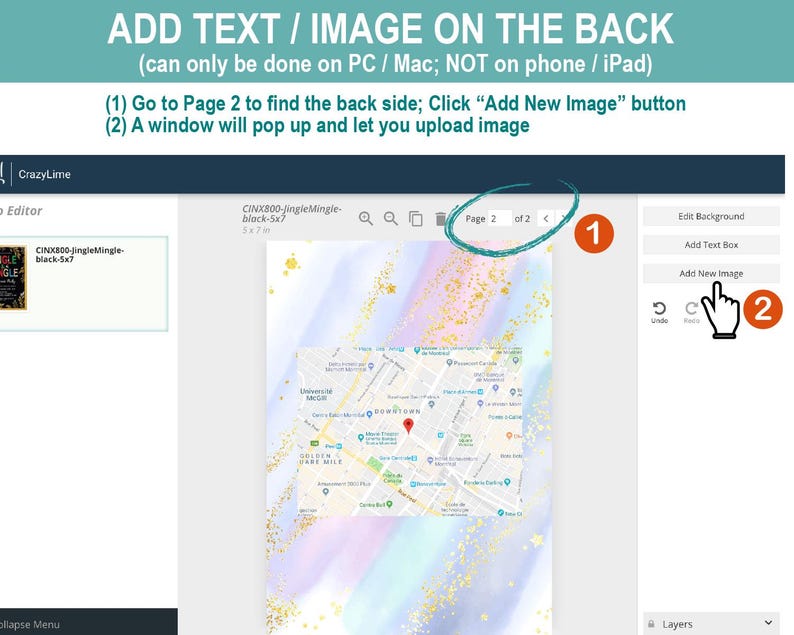Click the CINX800-JingleMingle-black-5x7 canvas title
794x635 pixels.
tap(292, 214)
